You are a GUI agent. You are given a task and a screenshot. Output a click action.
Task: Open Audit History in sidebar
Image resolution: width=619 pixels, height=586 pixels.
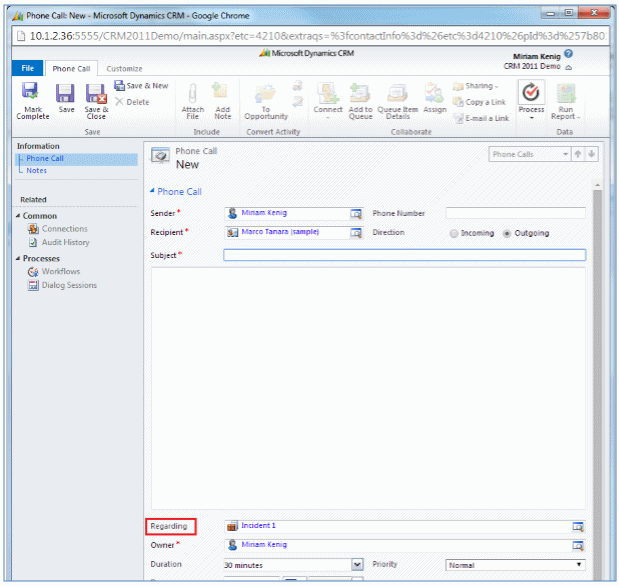click(59, 242)
